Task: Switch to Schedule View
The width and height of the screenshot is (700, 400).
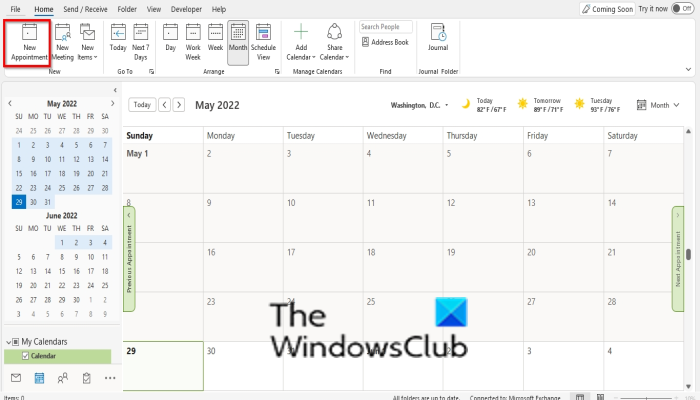Action: tap(263, 43)
